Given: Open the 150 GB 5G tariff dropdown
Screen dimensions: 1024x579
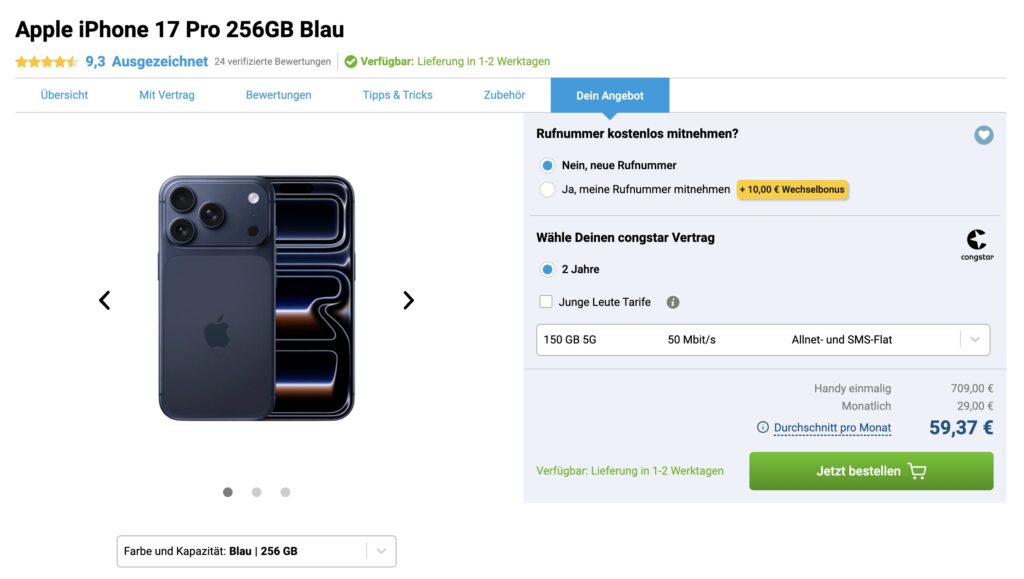Looking at the screenshot, I should pyautogui.click(x=763, y=340).
